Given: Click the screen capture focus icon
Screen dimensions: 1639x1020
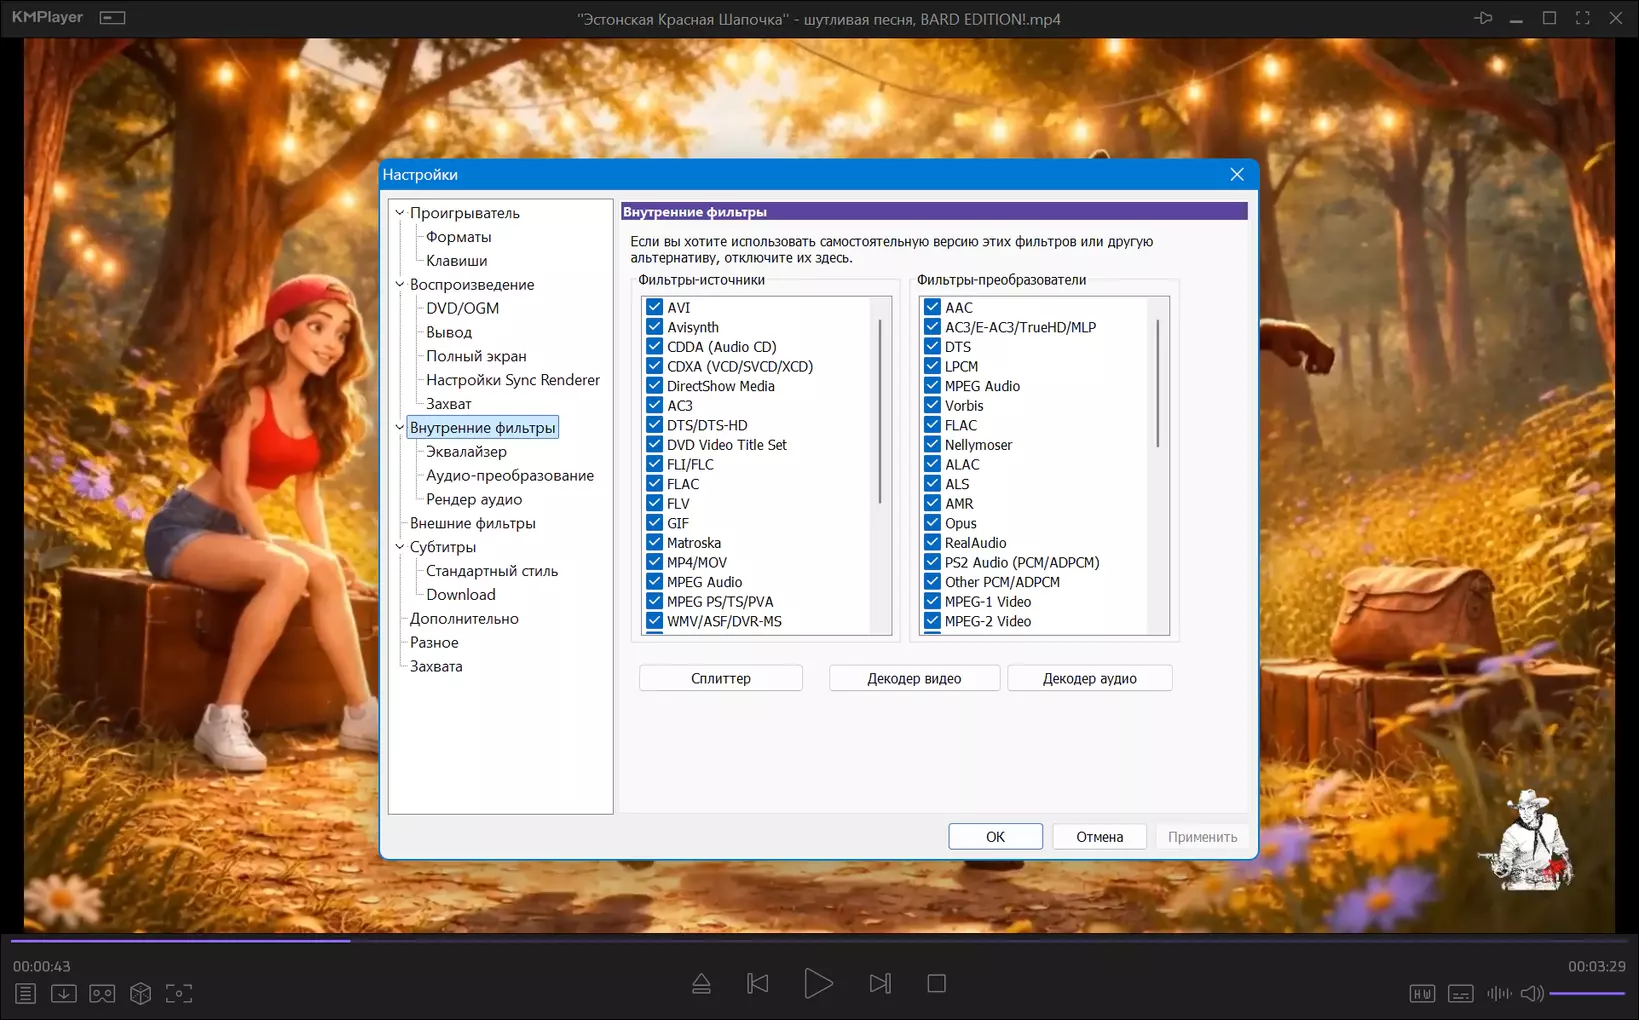Looking at the screenshot, I should tap(179, 993).
